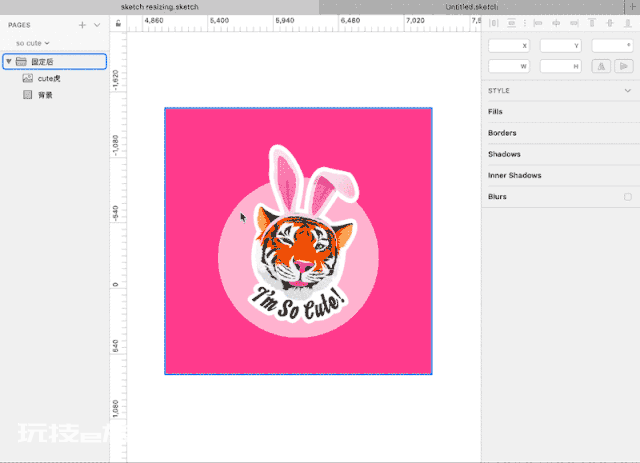Toggle the ruler lock icon
Screen dimensions: 640x463
click(118, 23)
